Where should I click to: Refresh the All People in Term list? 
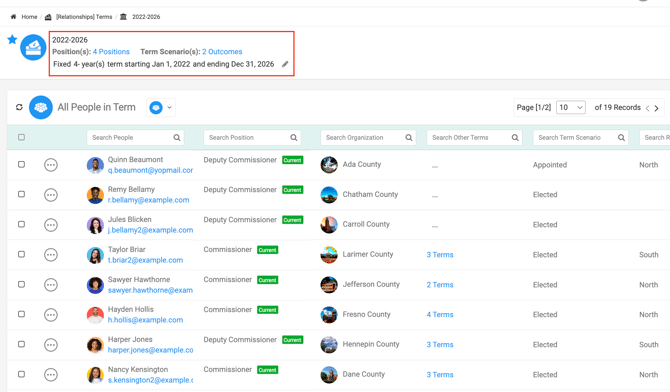(19, 107)
